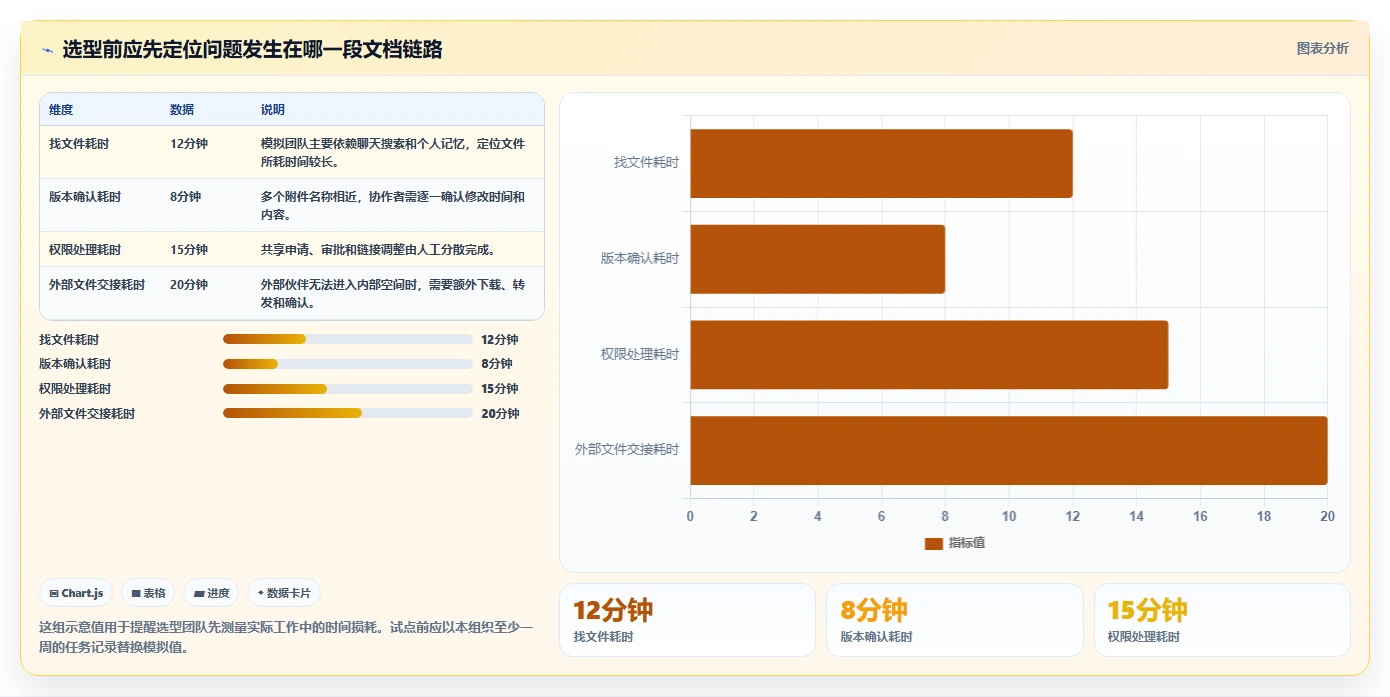The image size is (1390, 697).
Task: Select the 权限处理耗时 table row name
Action: point(85,250)
